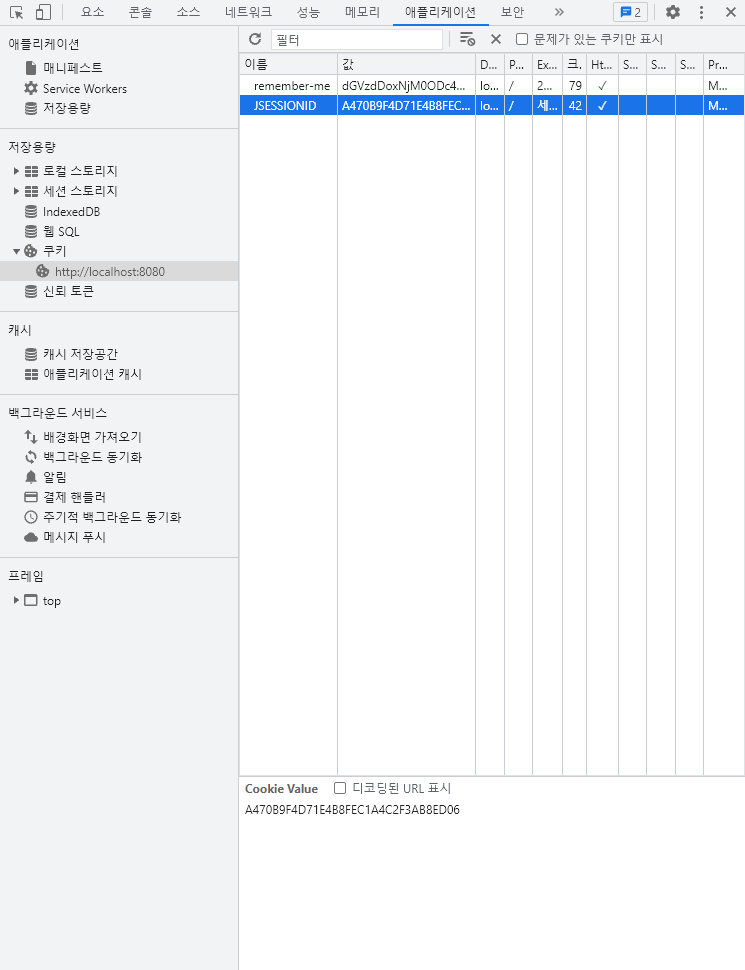Click the dGVzdDoxNjM0ODc4 value cell
745x970 pixels.
(407, 86)
